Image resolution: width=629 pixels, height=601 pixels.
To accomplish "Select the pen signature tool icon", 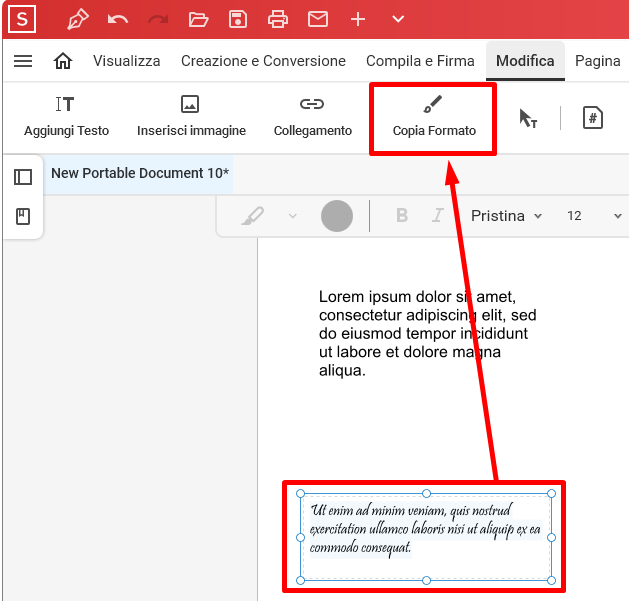I will 77,19.
